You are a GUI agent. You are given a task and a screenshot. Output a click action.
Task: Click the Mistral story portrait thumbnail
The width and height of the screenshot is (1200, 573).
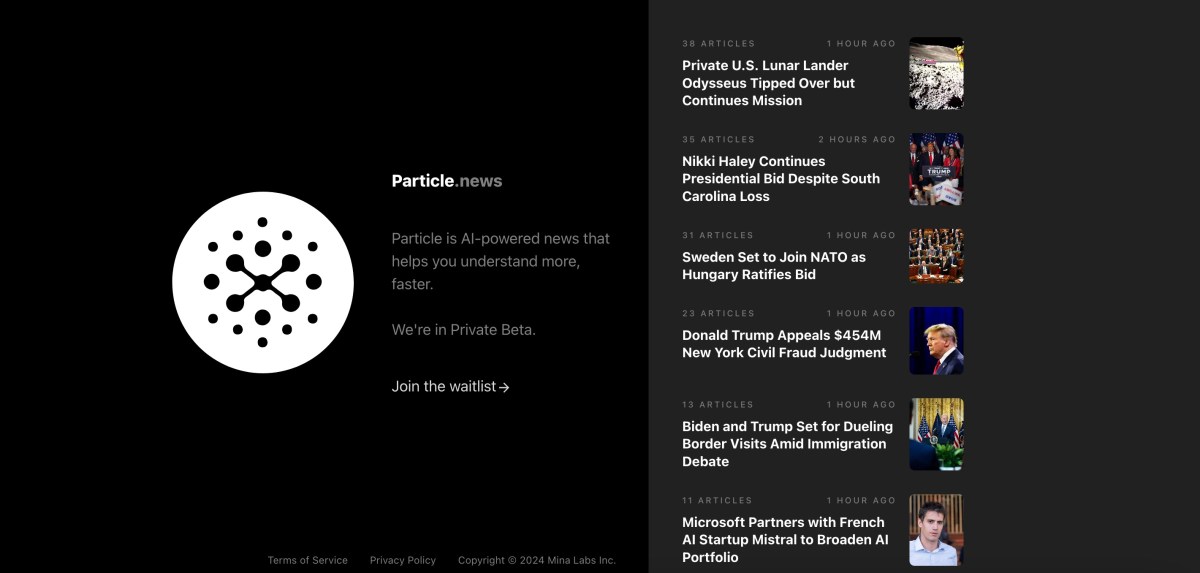936,530
